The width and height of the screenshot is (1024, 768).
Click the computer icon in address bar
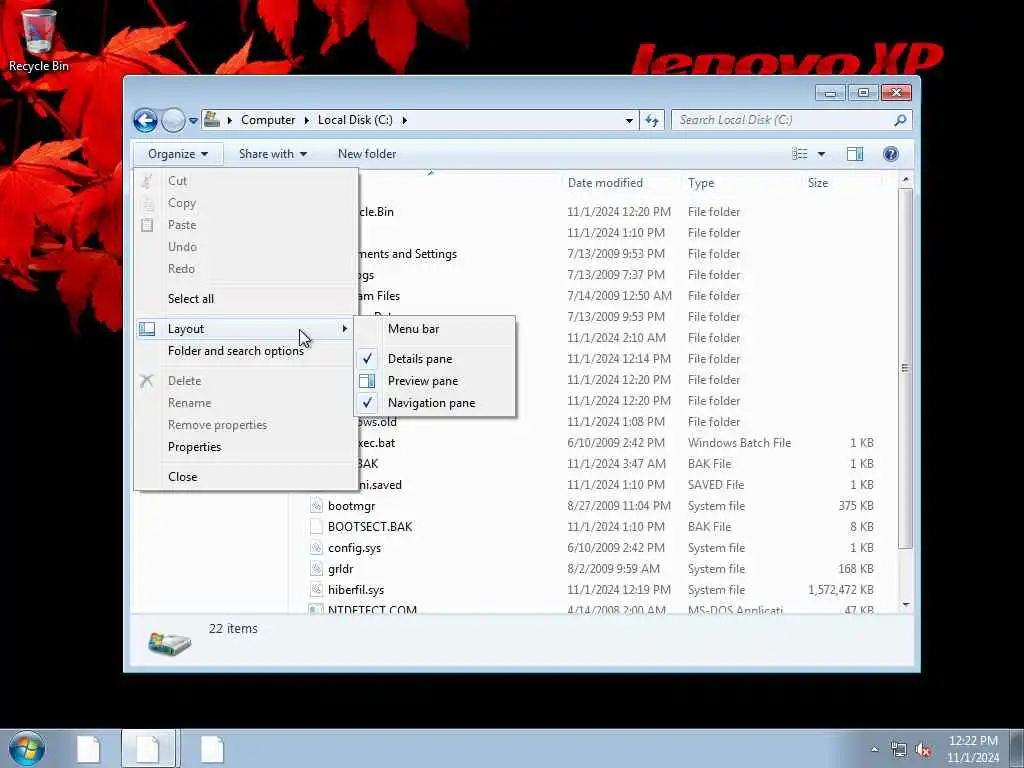point(212,120)
